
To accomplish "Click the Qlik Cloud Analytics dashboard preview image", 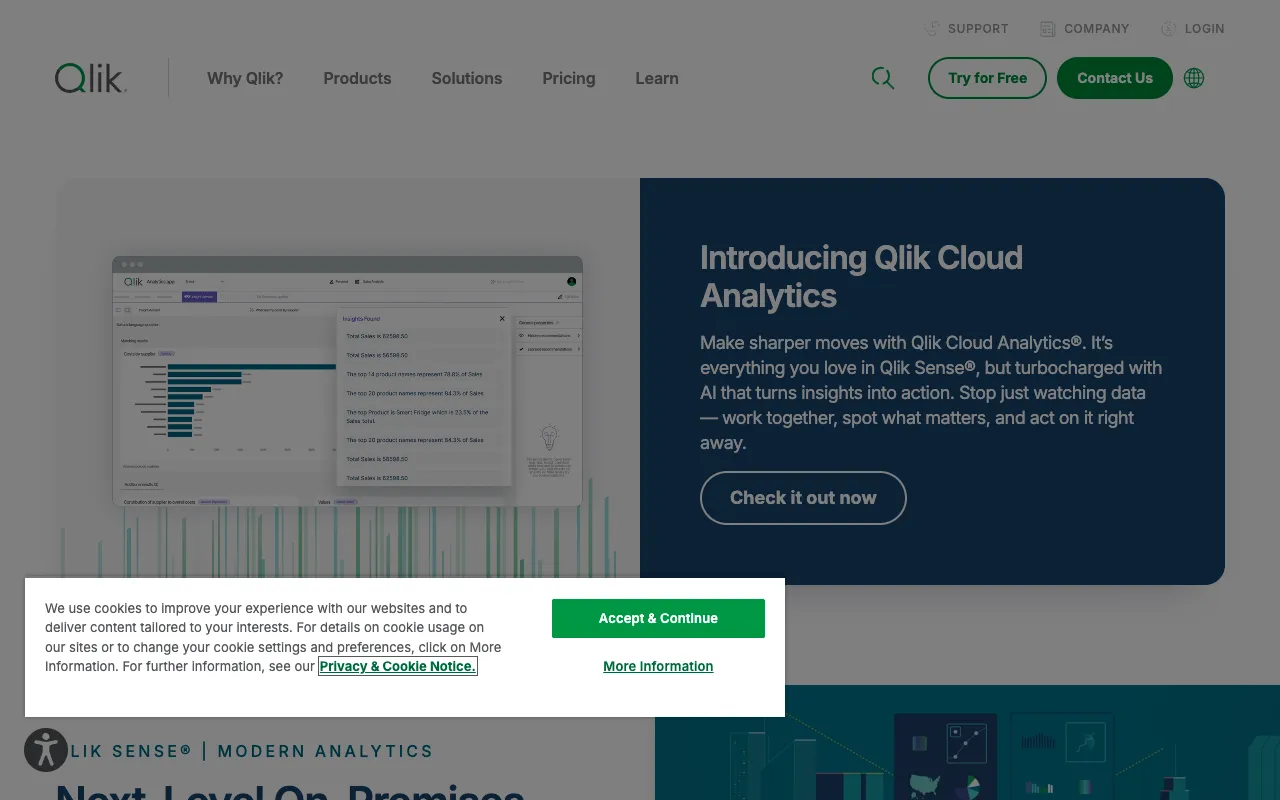I will pos(345,381).
